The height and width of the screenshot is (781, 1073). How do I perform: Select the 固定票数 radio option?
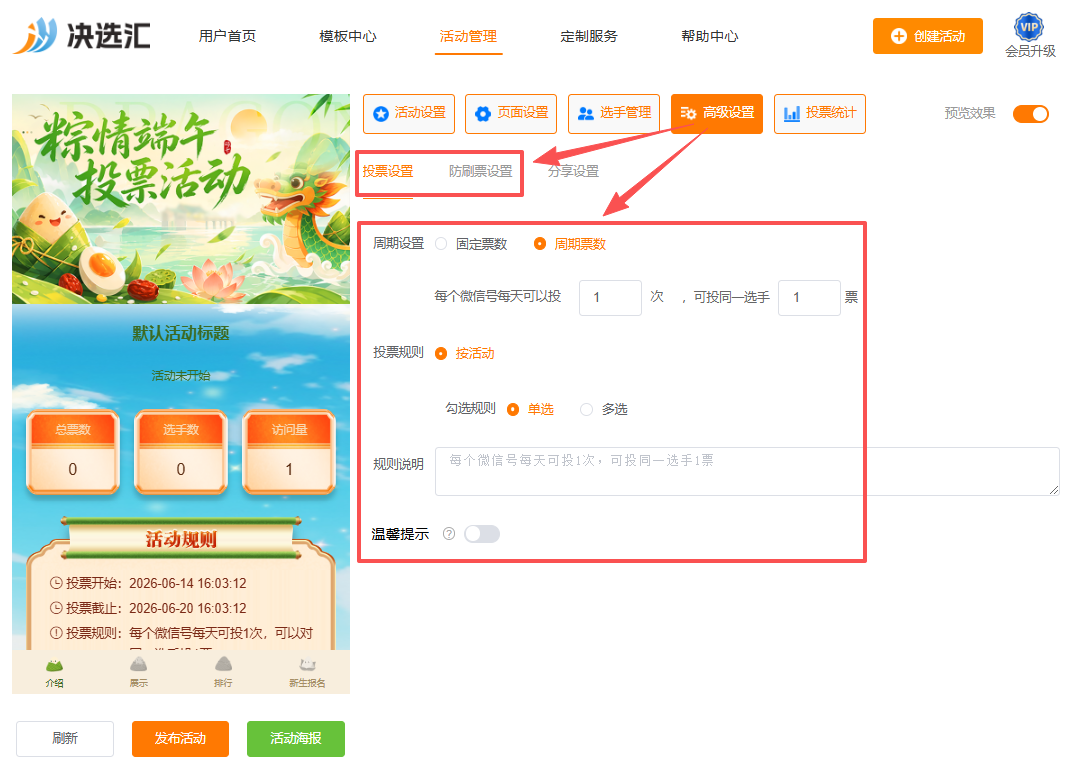click(441, 244)
